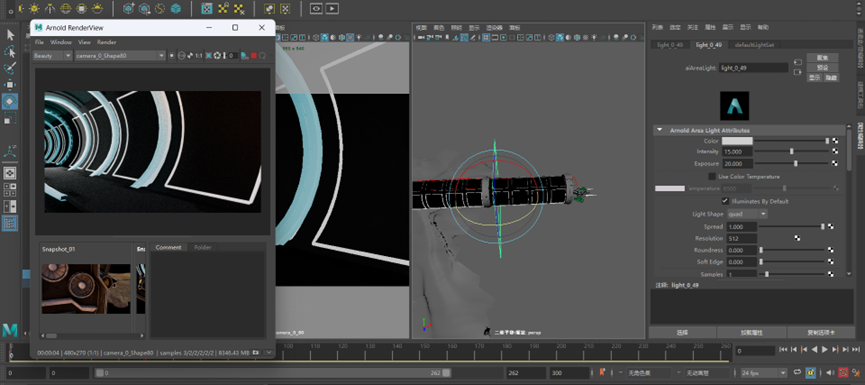The height and width of the screenshot is (385, 865).
Task: Collapse Arnold Area Light Attributes section
Action: (x=659, y=131)
